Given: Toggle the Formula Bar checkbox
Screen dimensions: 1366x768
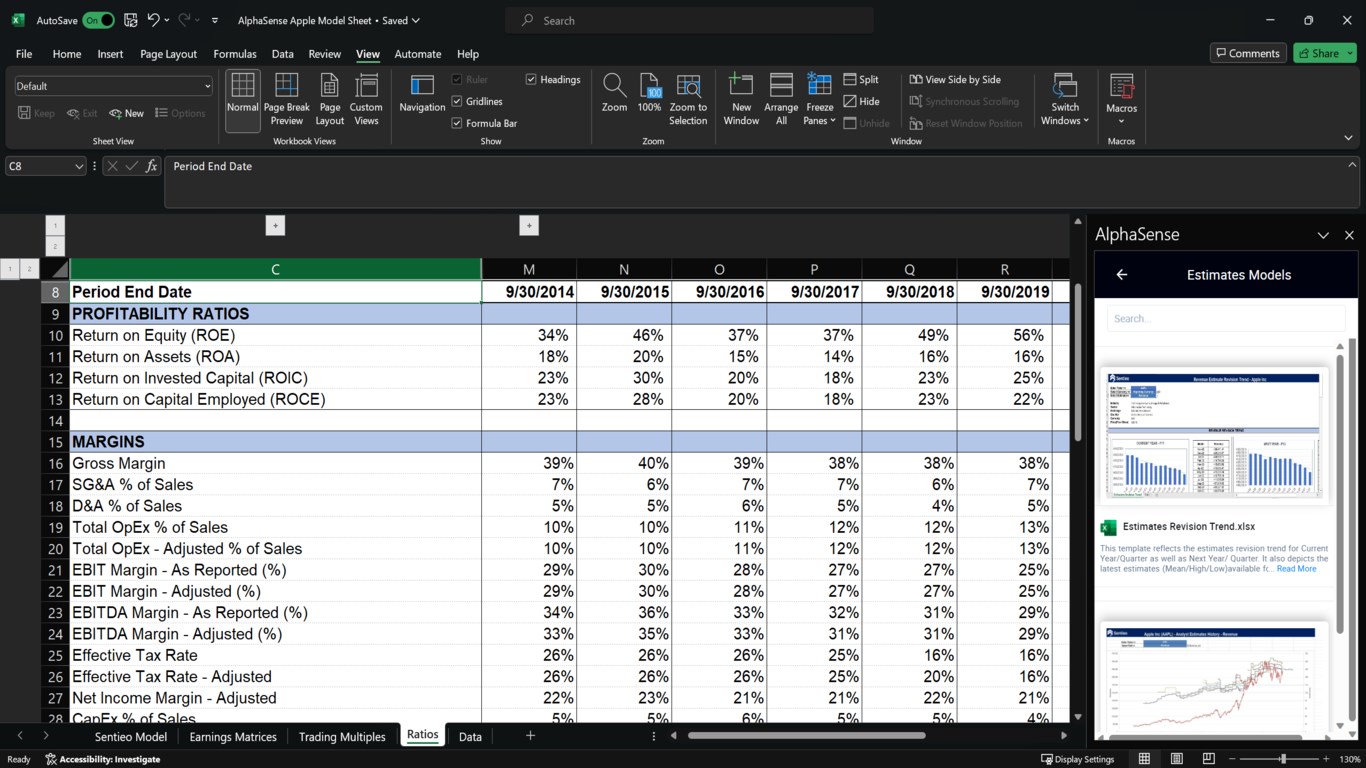Looking at the screenshot, I should point(456,123).
